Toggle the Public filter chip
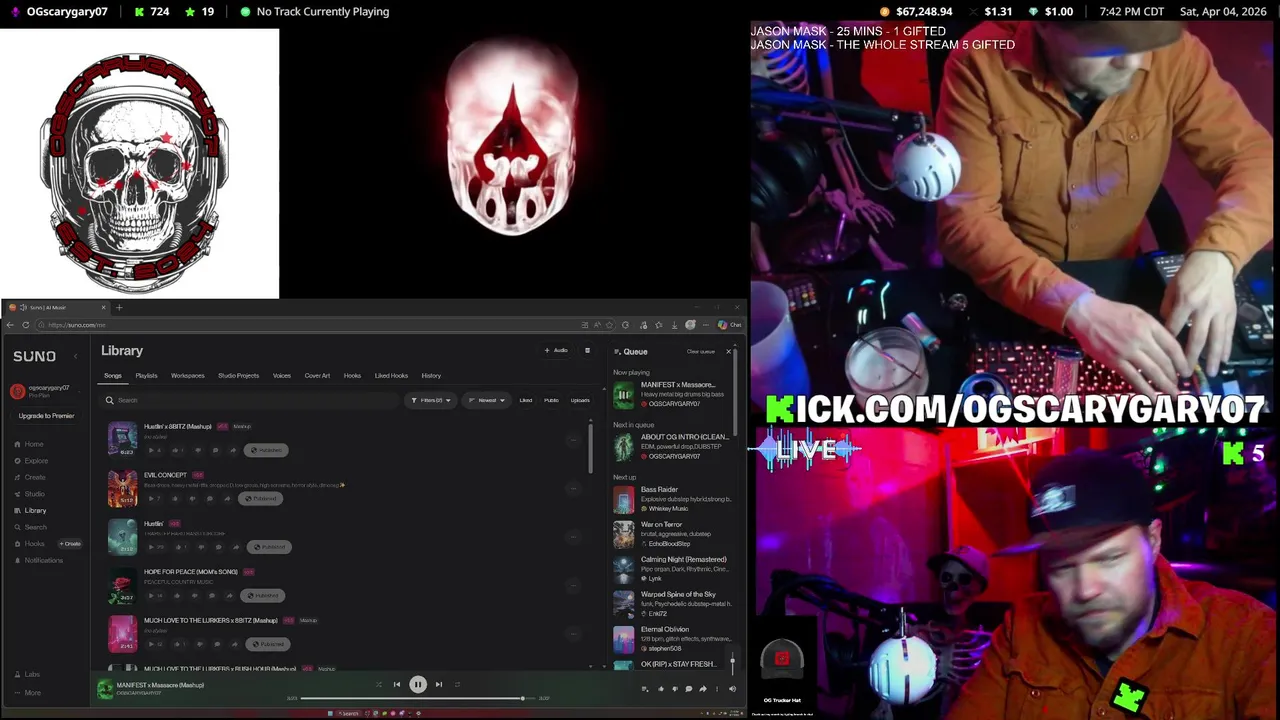The width and height of the screenshot is (1280, 720). pos(551,400)
